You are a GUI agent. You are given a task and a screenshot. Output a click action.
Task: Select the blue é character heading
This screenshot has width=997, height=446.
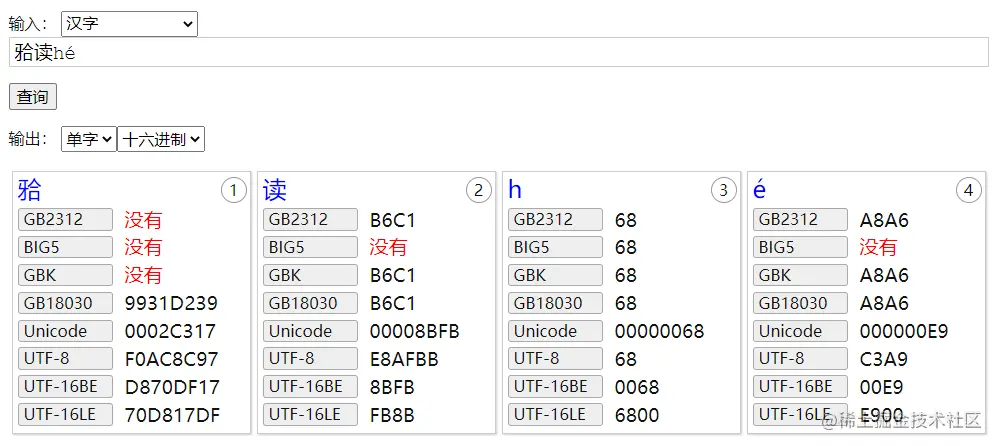(x=759, y=190)
